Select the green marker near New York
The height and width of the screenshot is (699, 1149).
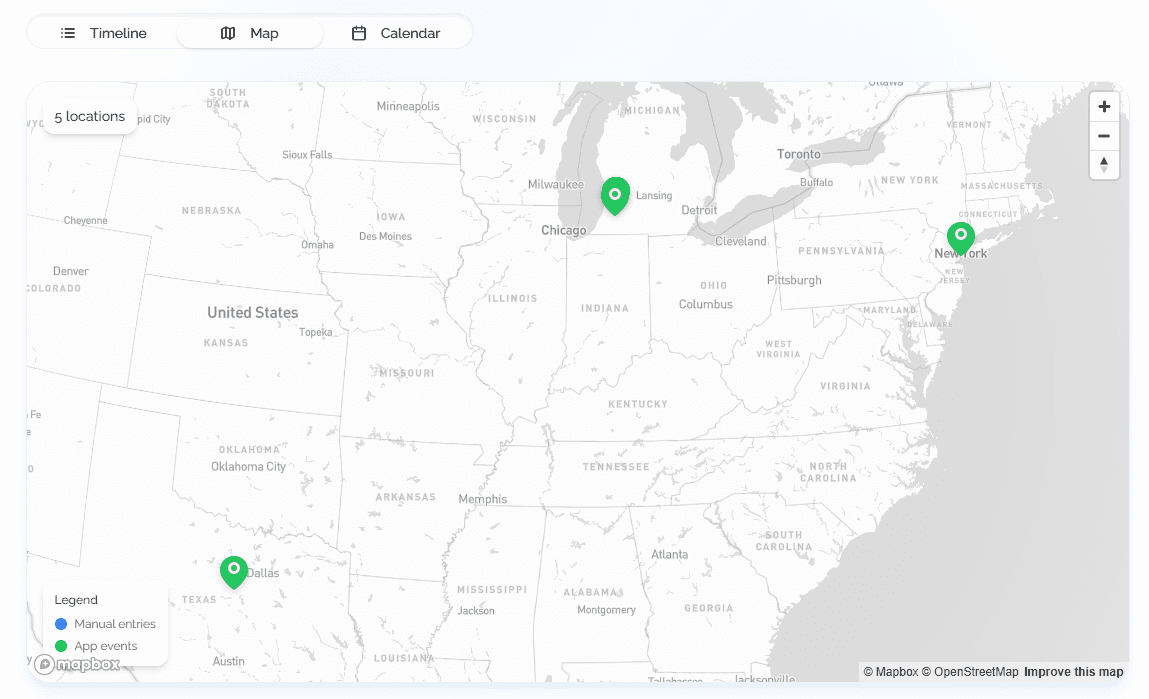click(961, 238)
